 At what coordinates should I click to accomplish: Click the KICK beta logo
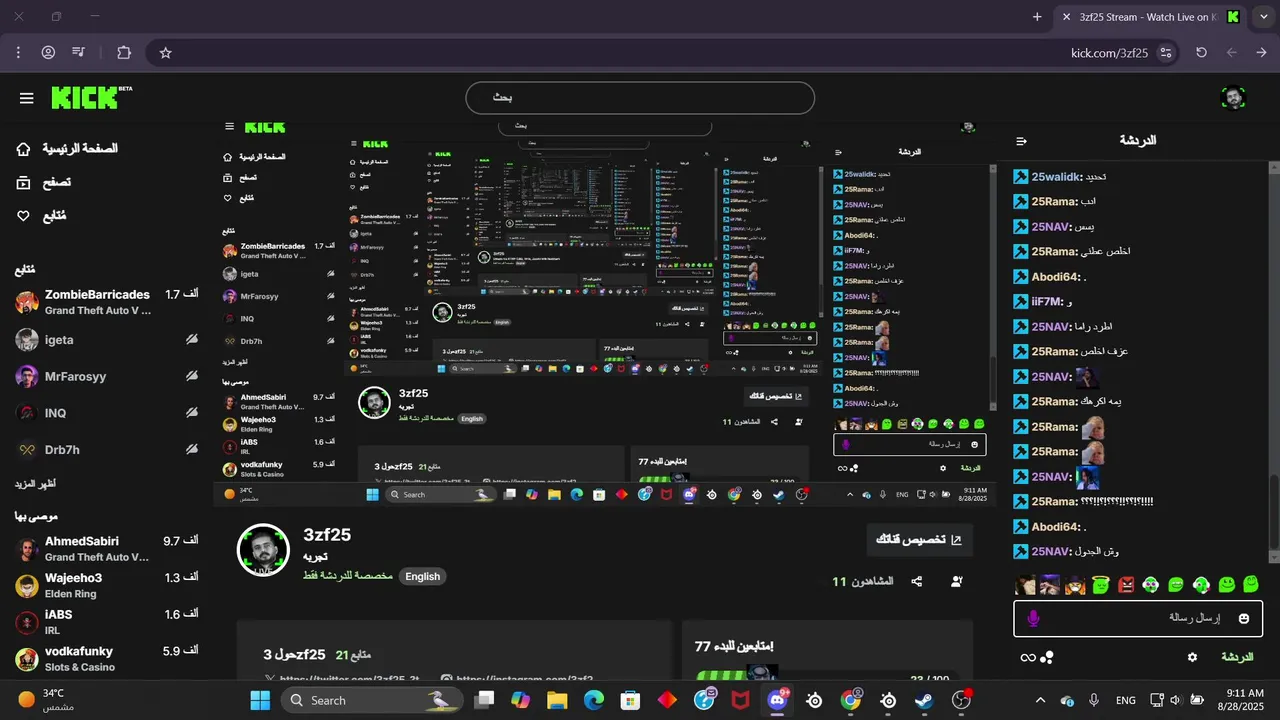(91, 97)
